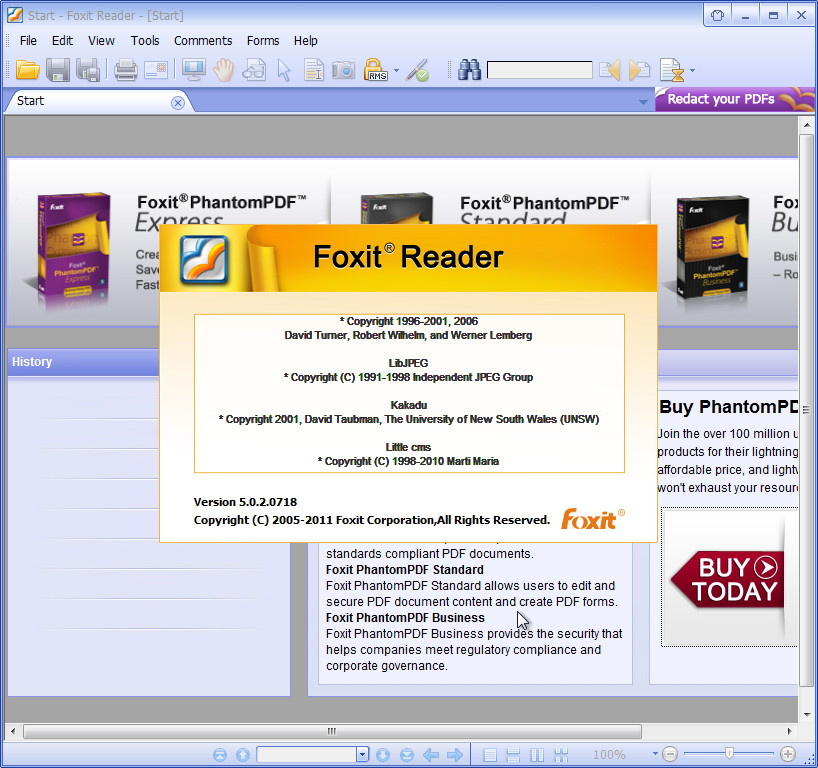Screen dimensions: 818x768
Task: Toggle Single Page layout mode
Action: 489,754
